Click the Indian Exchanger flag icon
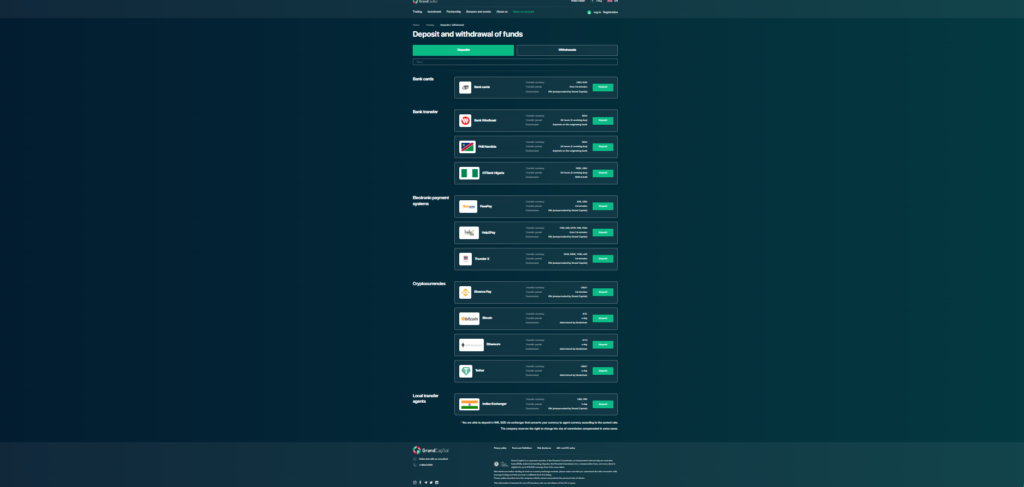 pos(469,404)
